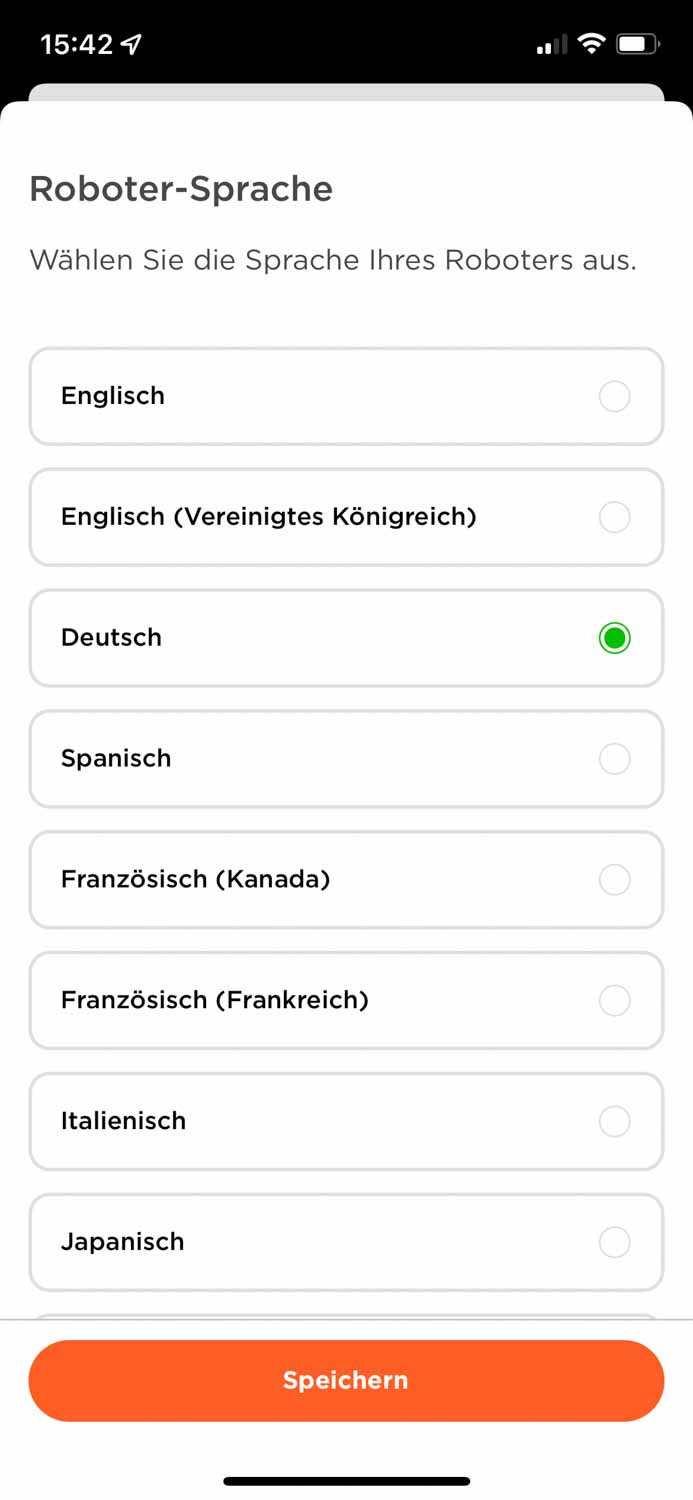Tap the Spanisch language label
The width and height of the screenshot is (693, 1500).
pos(116,759)
